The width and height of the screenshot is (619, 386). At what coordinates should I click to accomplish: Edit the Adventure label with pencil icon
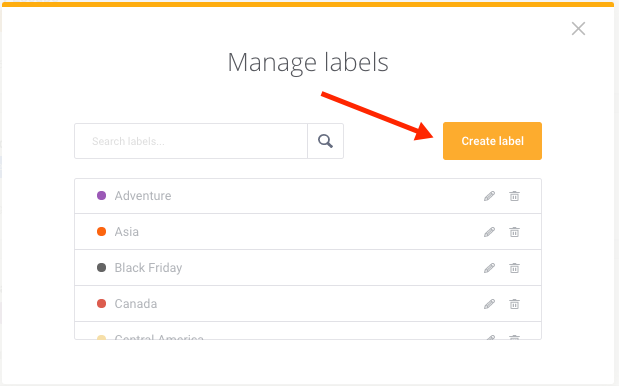click(490, 196)
